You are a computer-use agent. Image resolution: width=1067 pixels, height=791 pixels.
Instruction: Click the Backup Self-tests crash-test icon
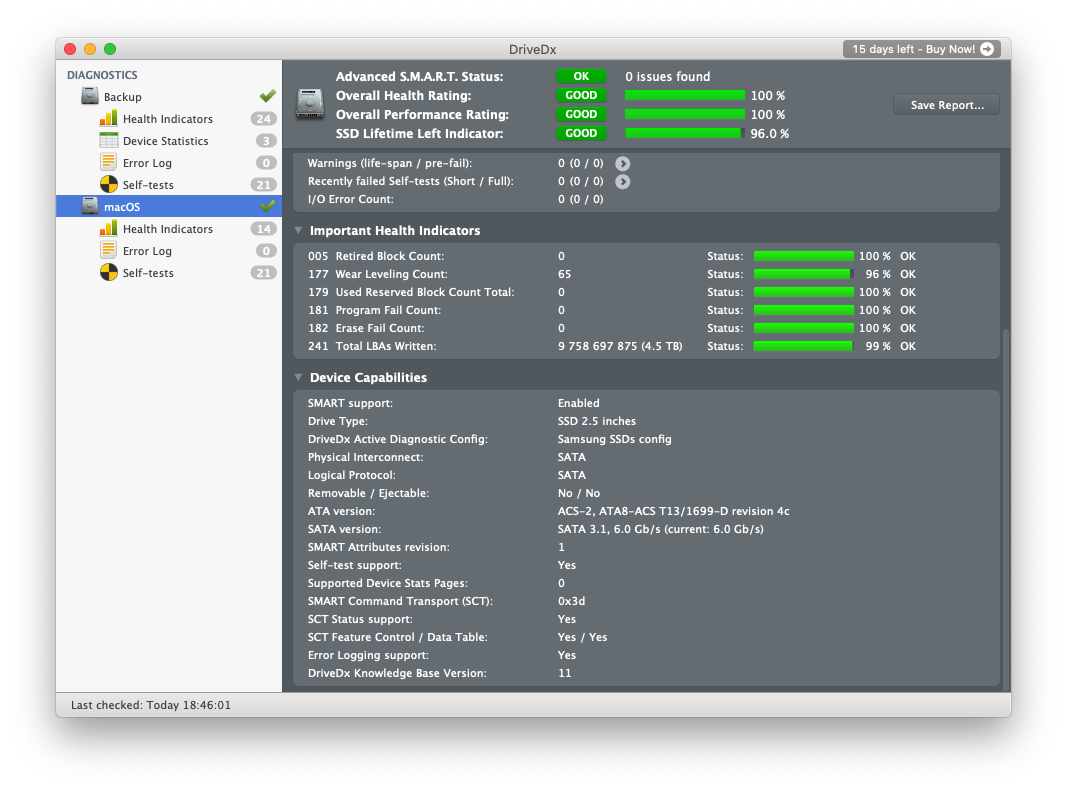[108, 184]
